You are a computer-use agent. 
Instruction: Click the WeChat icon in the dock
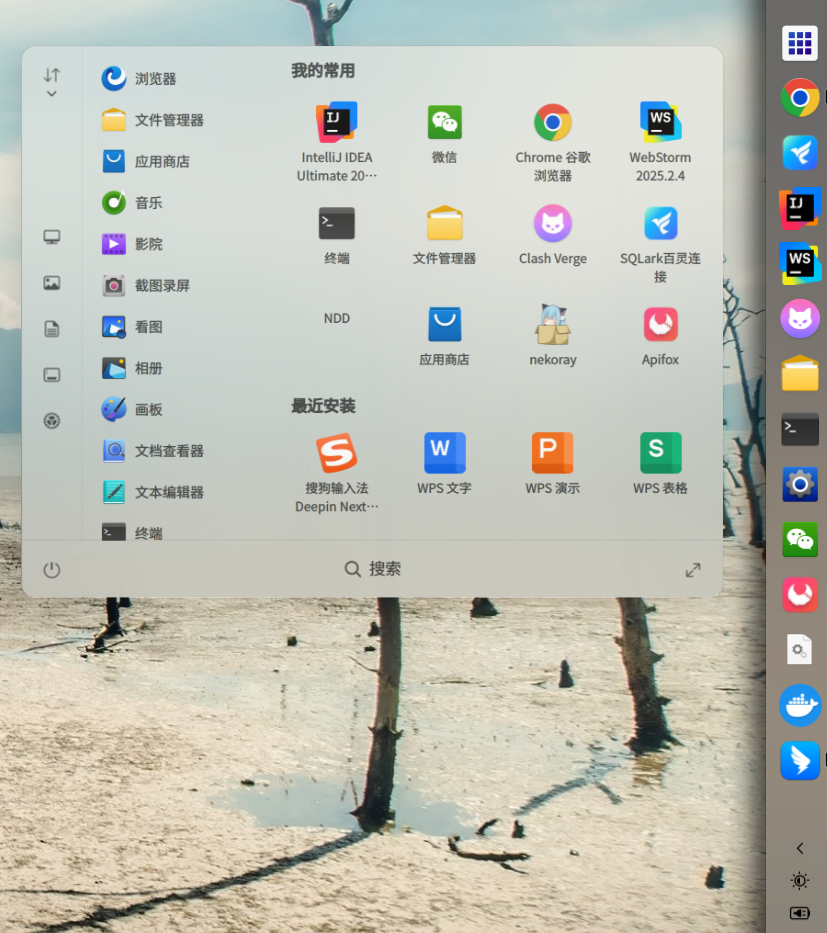(800, 539)
